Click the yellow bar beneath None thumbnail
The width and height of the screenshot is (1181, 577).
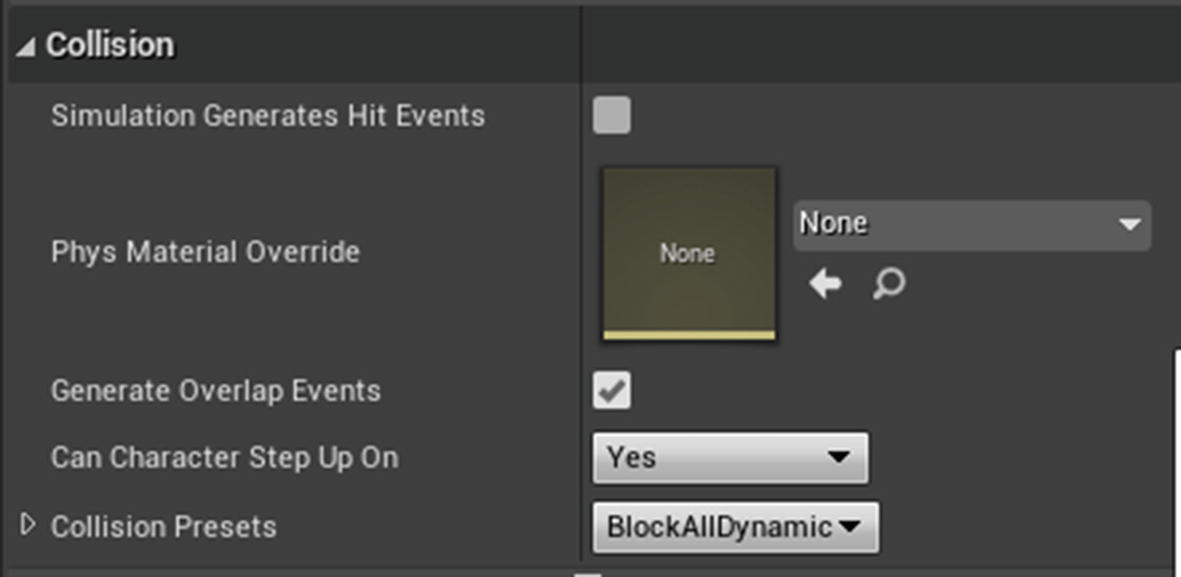click(688, 335)
